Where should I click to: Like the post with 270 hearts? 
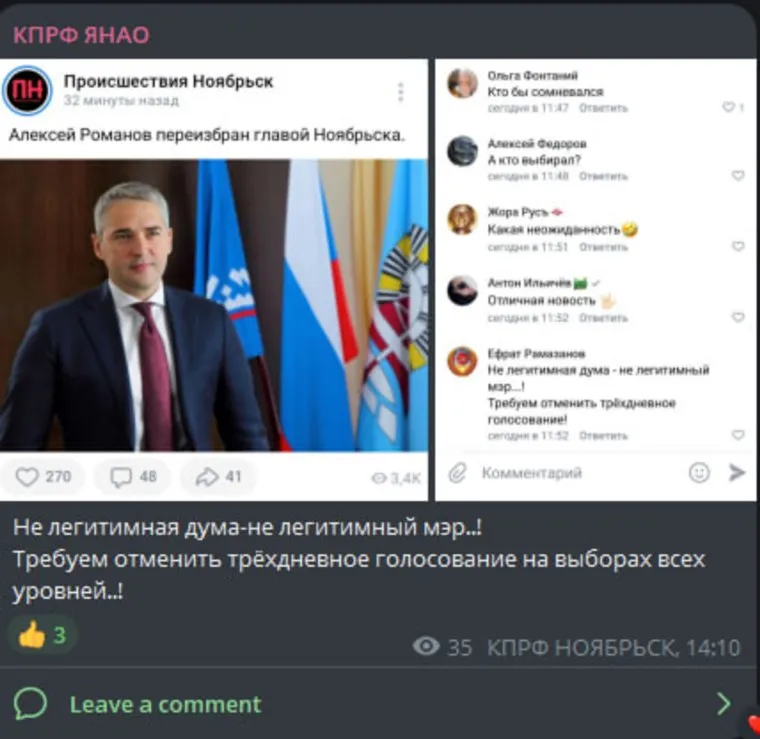coord(43,477)
